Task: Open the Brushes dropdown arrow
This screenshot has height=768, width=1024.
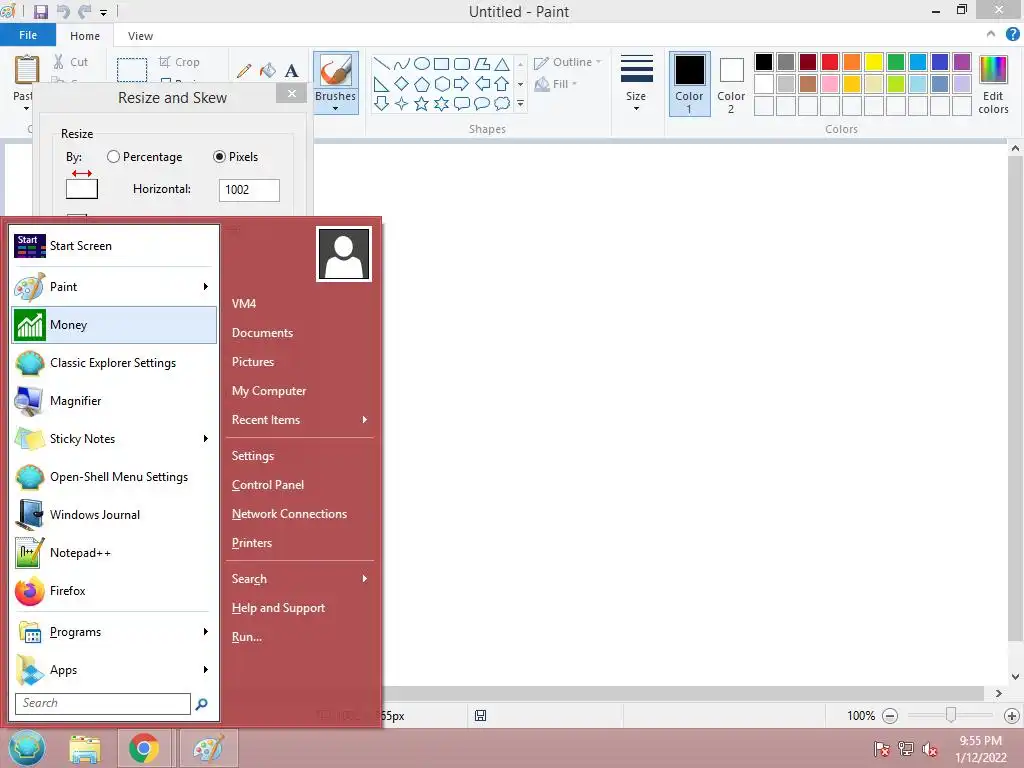Action: [x=336, y=108]
